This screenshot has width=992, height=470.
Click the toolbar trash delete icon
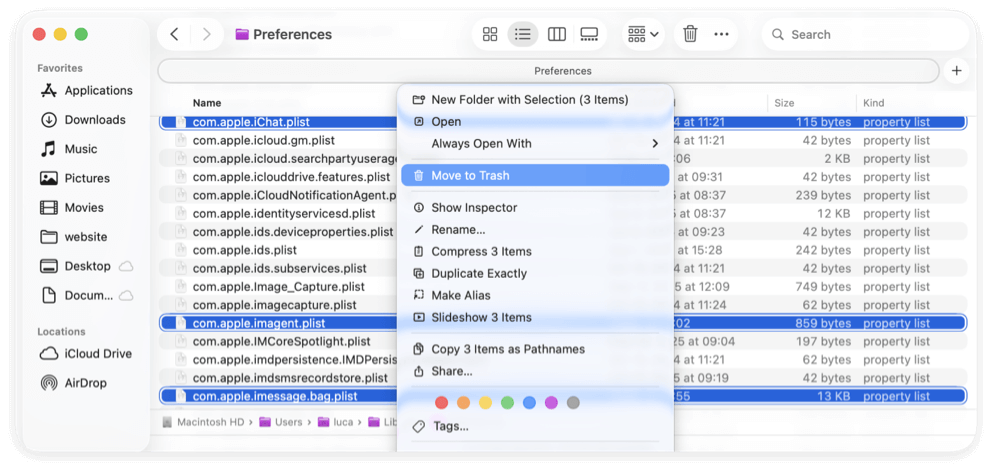(x=690, y=34)
